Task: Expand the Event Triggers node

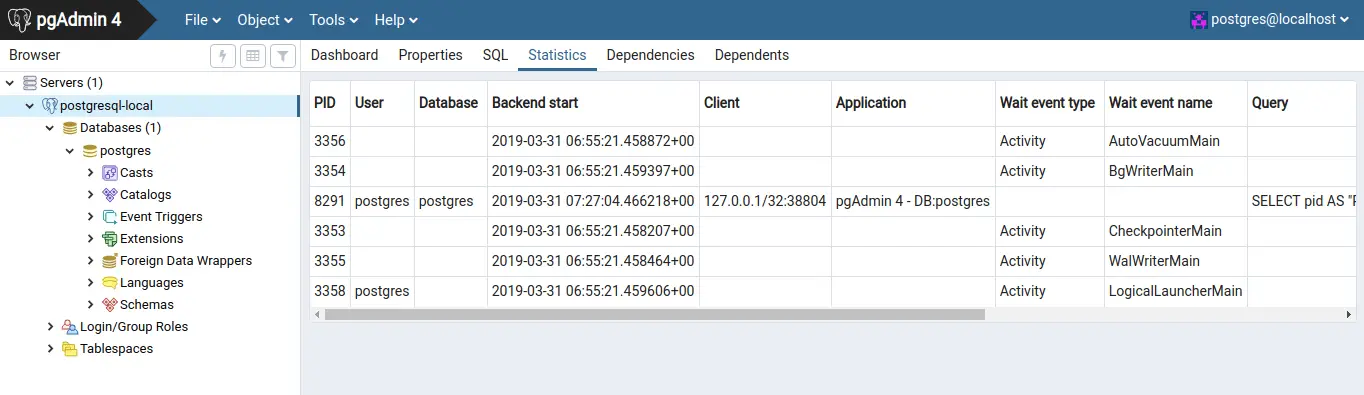Action: [x=90, y=217]
